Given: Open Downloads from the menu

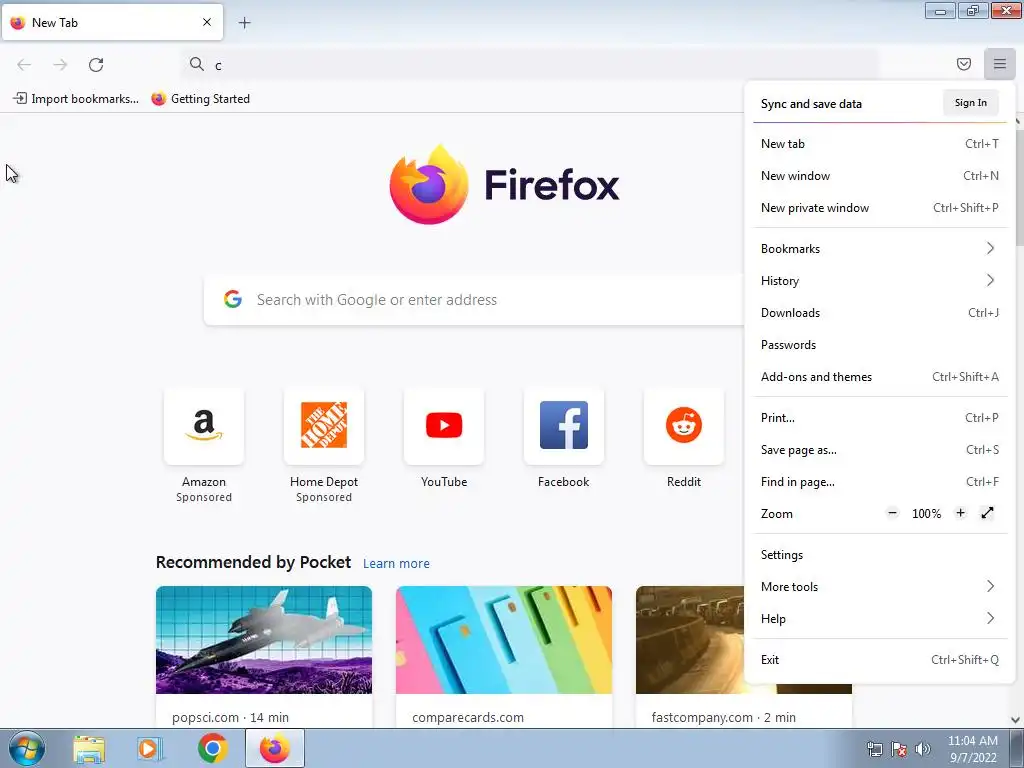Looking at the screenshot, I should point(879,313).
